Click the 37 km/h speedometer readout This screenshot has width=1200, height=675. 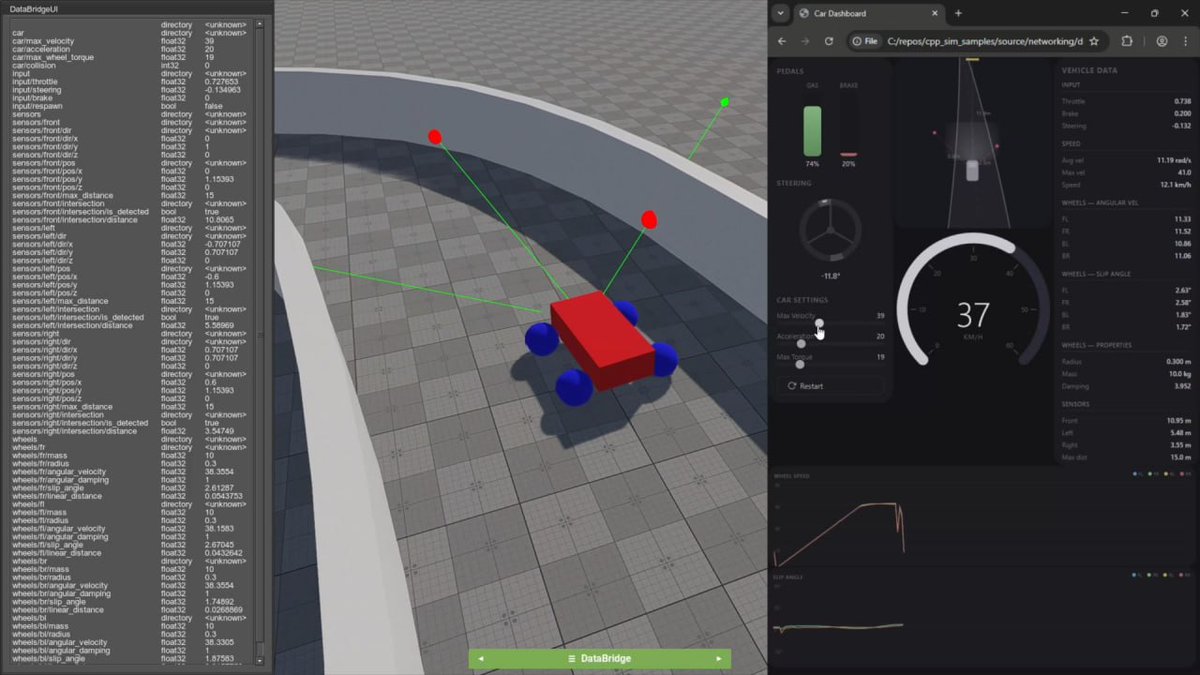click(x=972, y=315)
